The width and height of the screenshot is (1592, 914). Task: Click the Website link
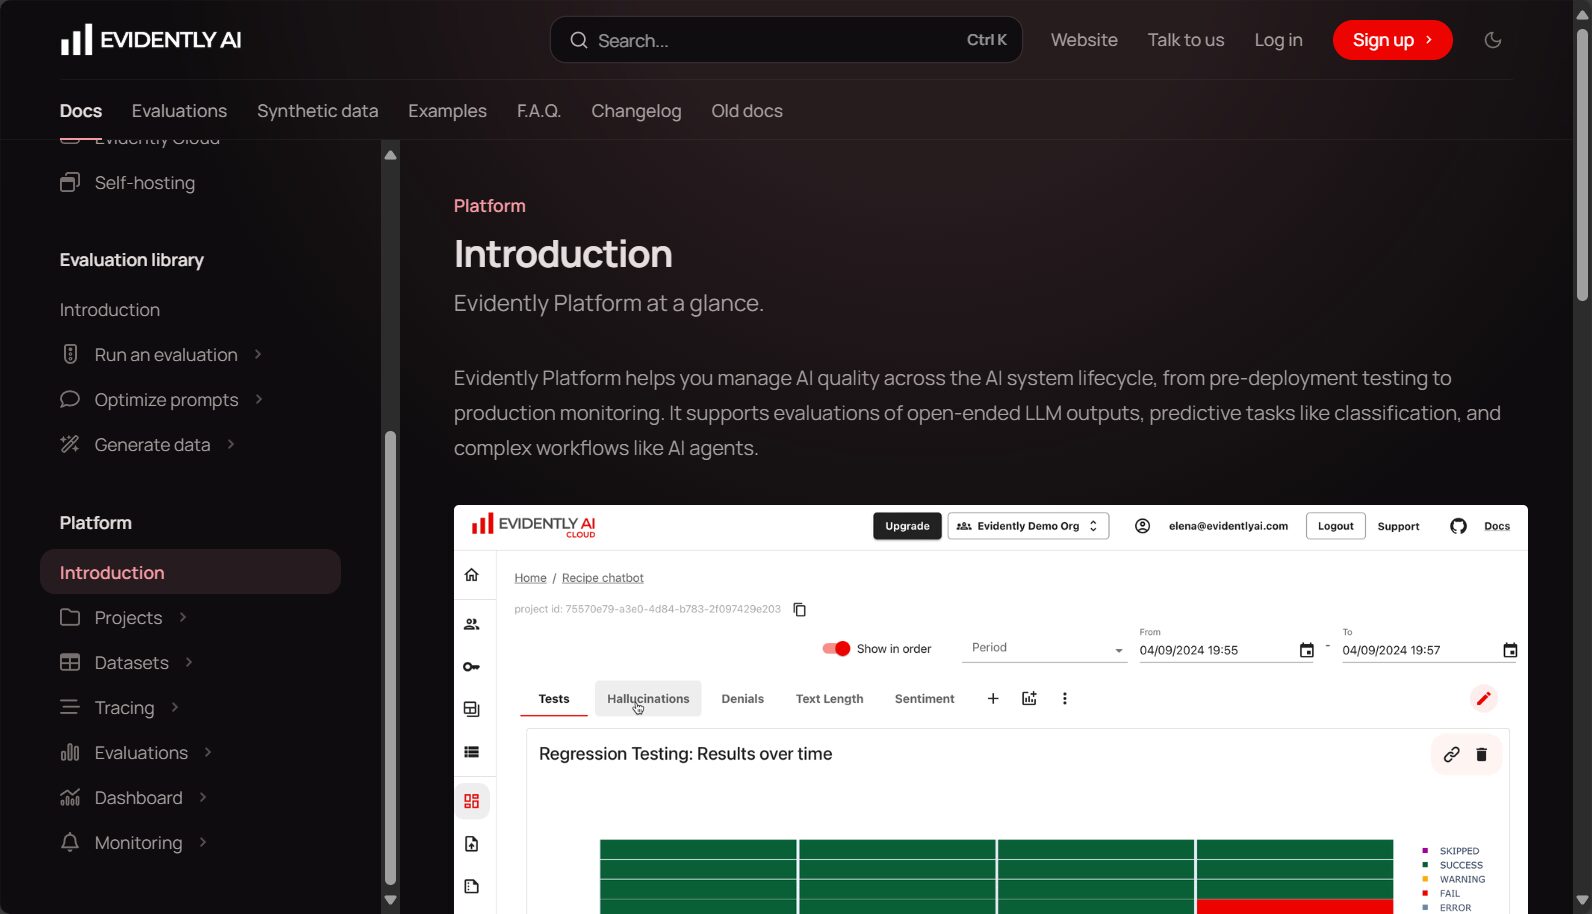pos(1084,40)
